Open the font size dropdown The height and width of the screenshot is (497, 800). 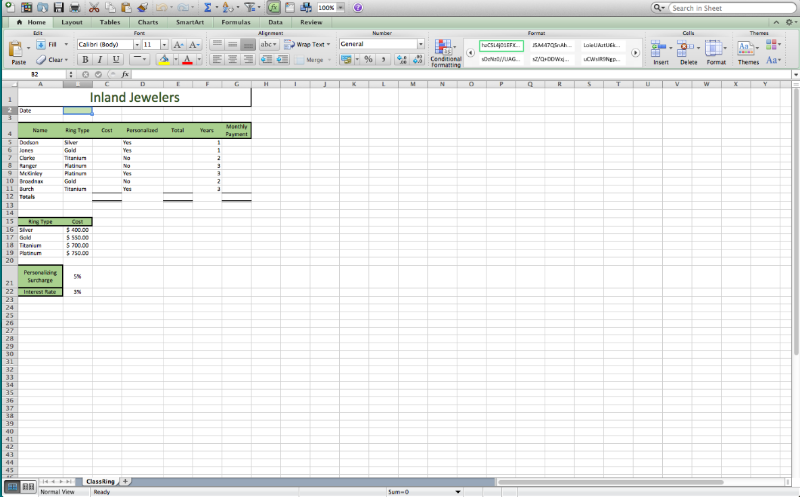[164, 44]
